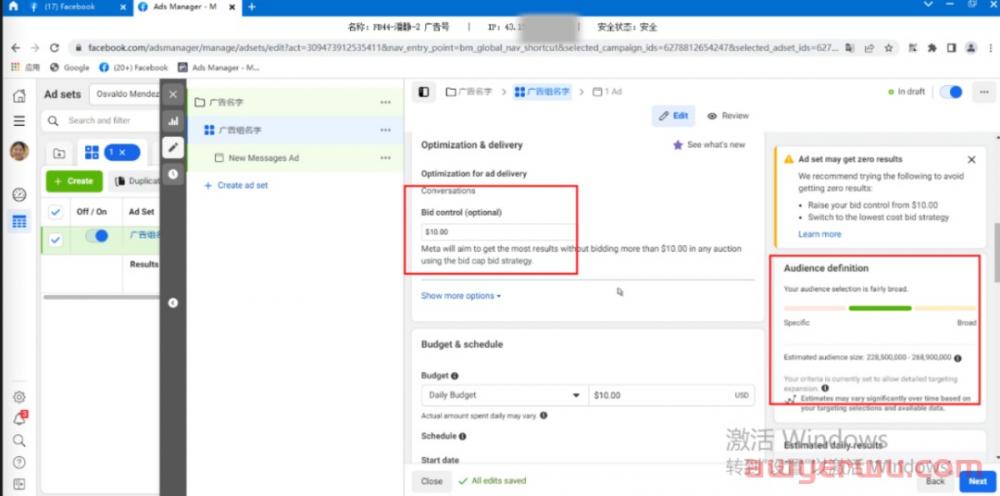1000x496 pixels.
Task: Click the info icon next to Budget
Action: coord(455,376)
